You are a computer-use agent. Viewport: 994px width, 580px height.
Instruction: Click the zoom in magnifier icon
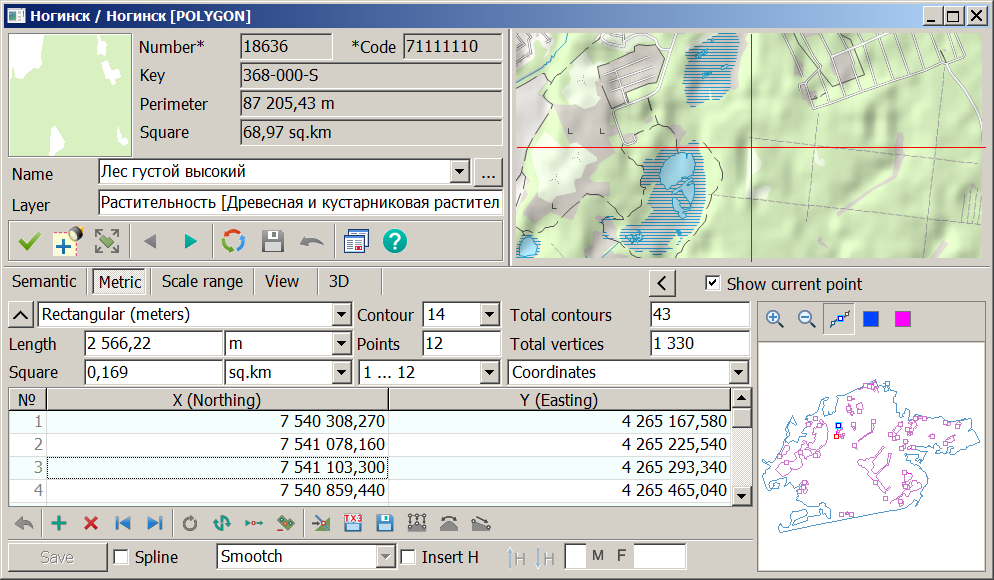pyautogui.click(x=774, y=319)
